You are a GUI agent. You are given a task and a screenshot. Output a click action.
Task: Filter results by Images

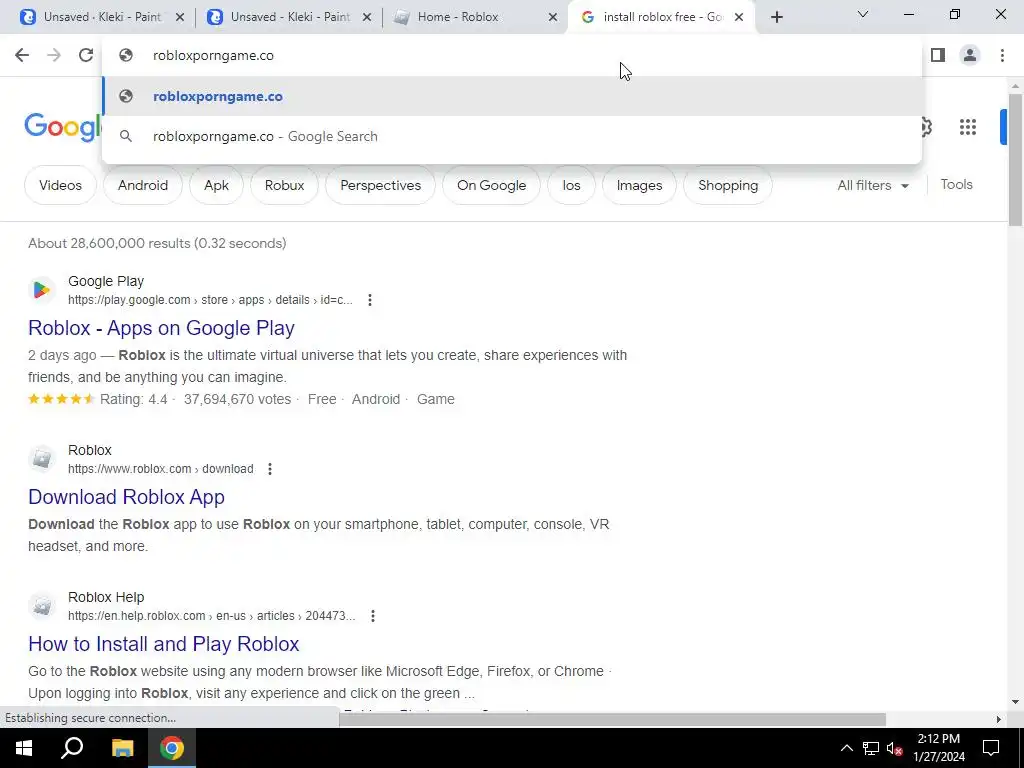tap(639, 185)
